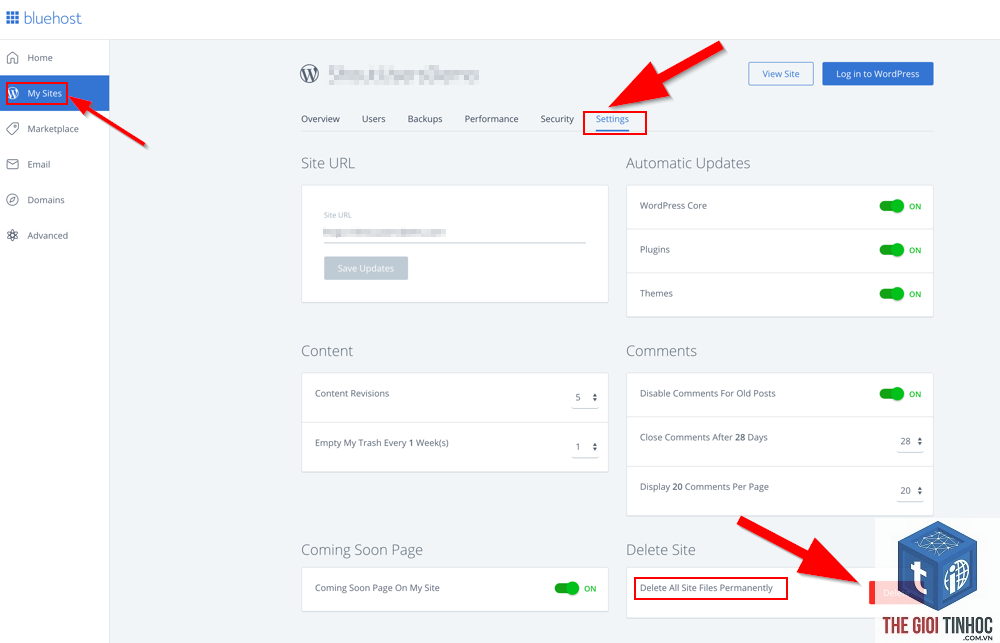Open Empty My Trash weeks dropdown
Viewport: 1000px width, 643px height.
[585, 447]
